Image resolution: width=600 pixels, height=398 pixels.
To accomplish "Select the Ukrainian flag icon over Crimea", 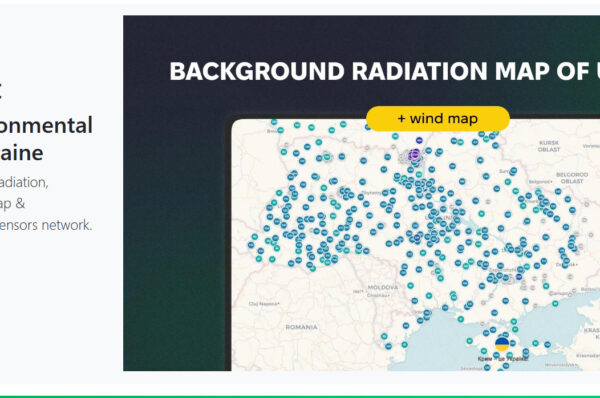I will point(502,344).
